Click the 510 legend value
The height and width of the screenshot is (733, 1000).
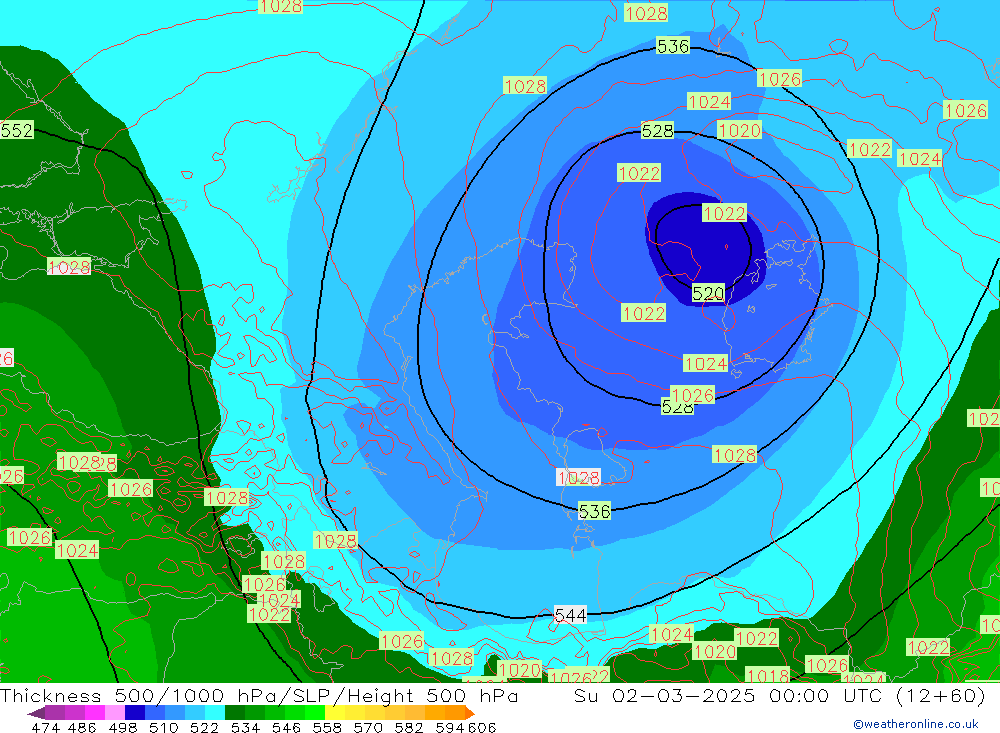click(163, 727)
